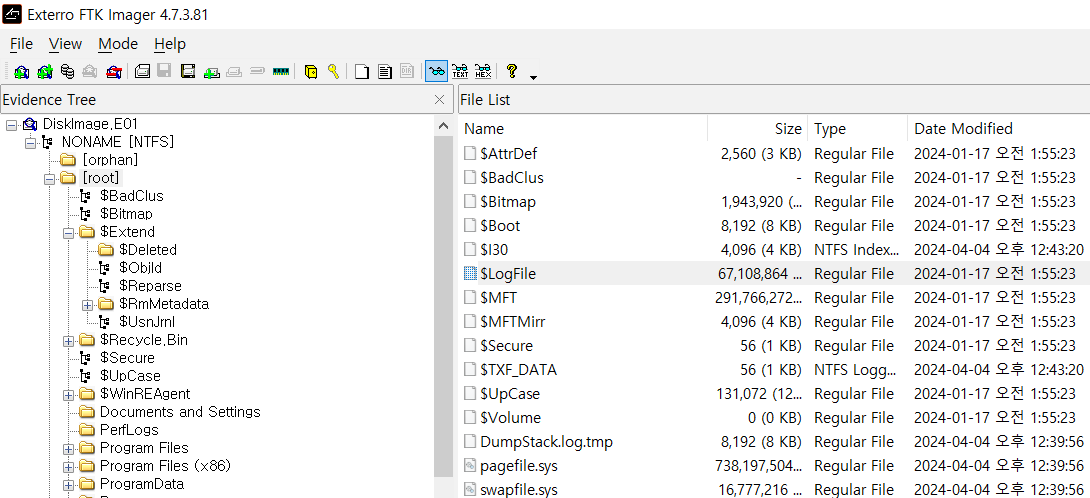Expand the $RmMetadata folder node
The height and width of the screenshot is (498, 1090).
click(x=87, y=305)
